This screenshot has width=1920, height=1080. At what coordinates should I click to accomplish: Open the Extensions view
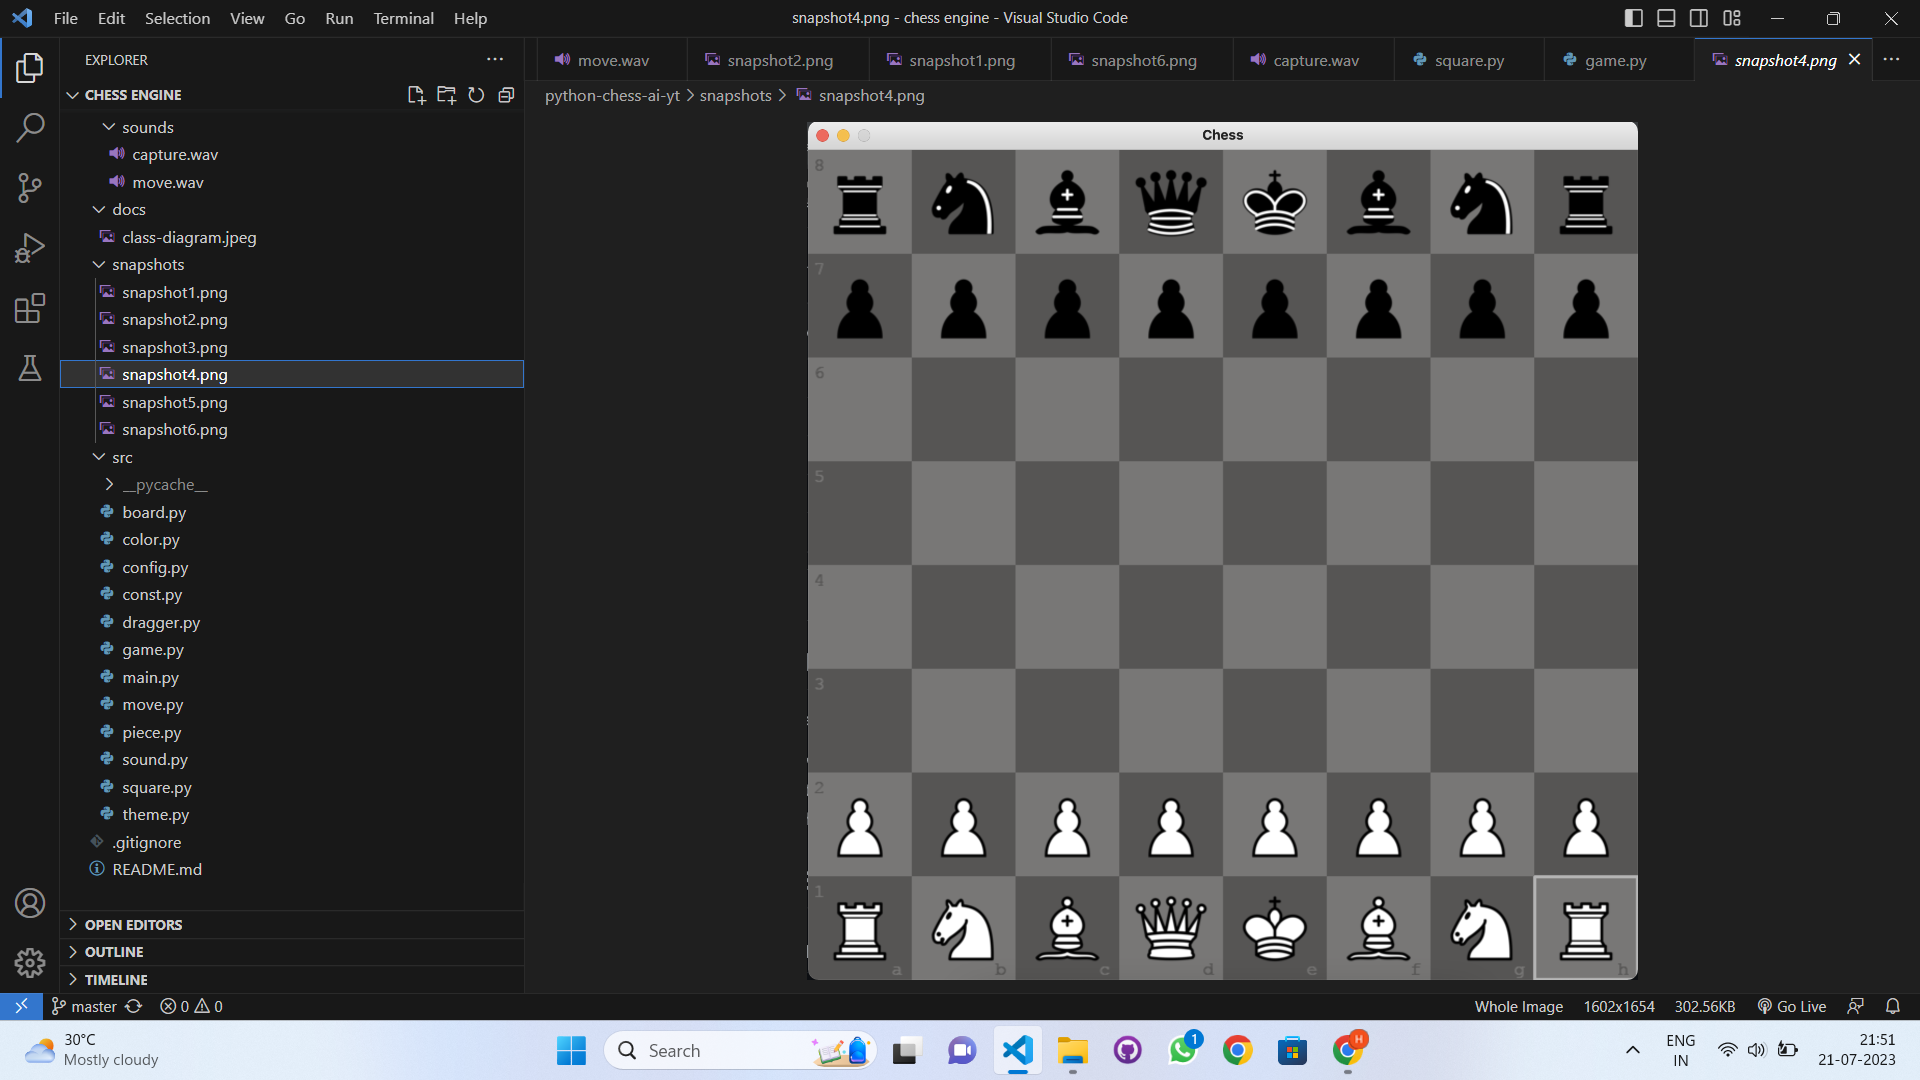point(30,308)
